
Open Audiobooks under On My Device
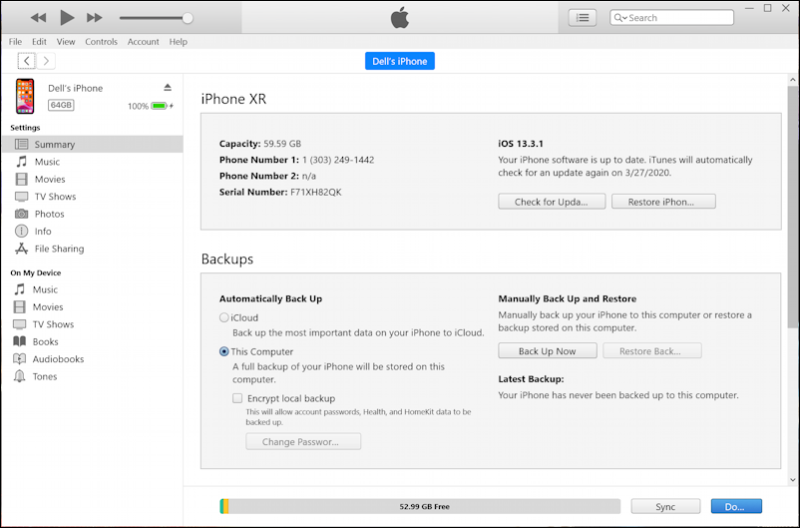tap(58, 359)
